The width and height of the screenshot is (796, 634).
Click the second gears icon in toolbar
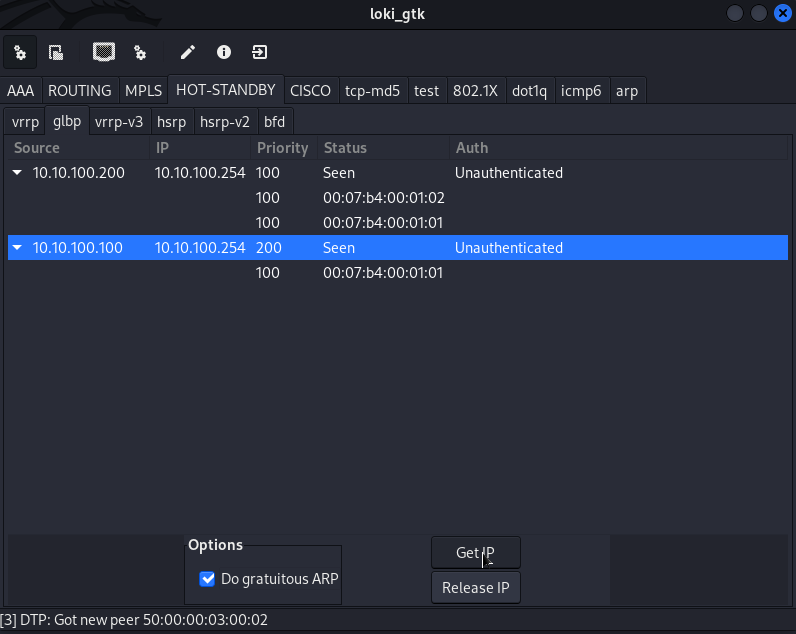[140, 52]
